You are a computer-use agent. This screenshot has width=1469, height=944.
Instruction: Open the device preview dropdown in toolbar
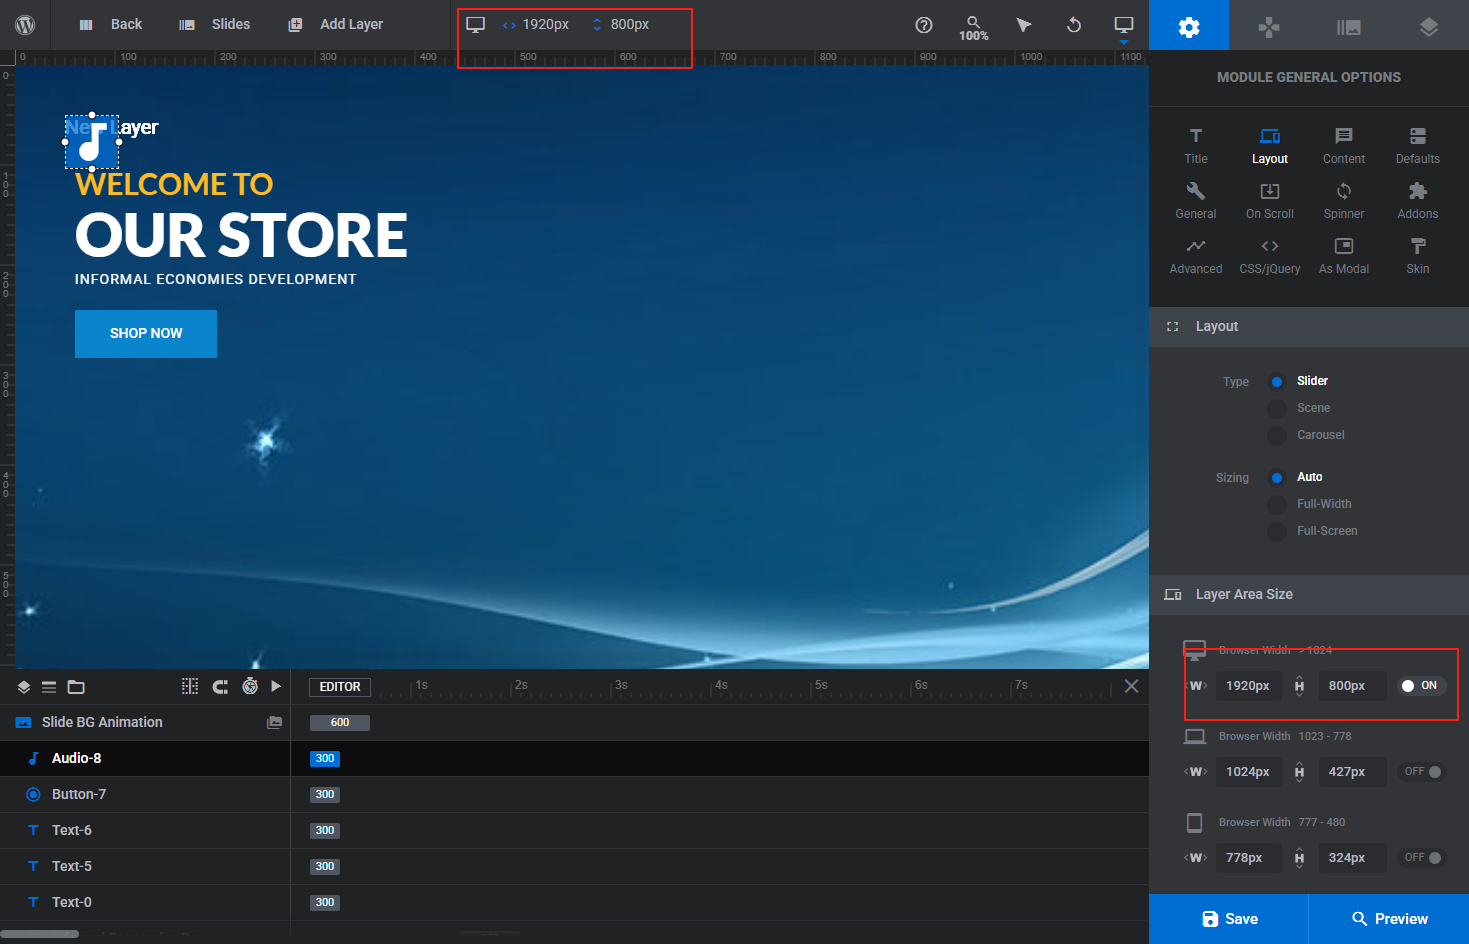pos(1124,26)
